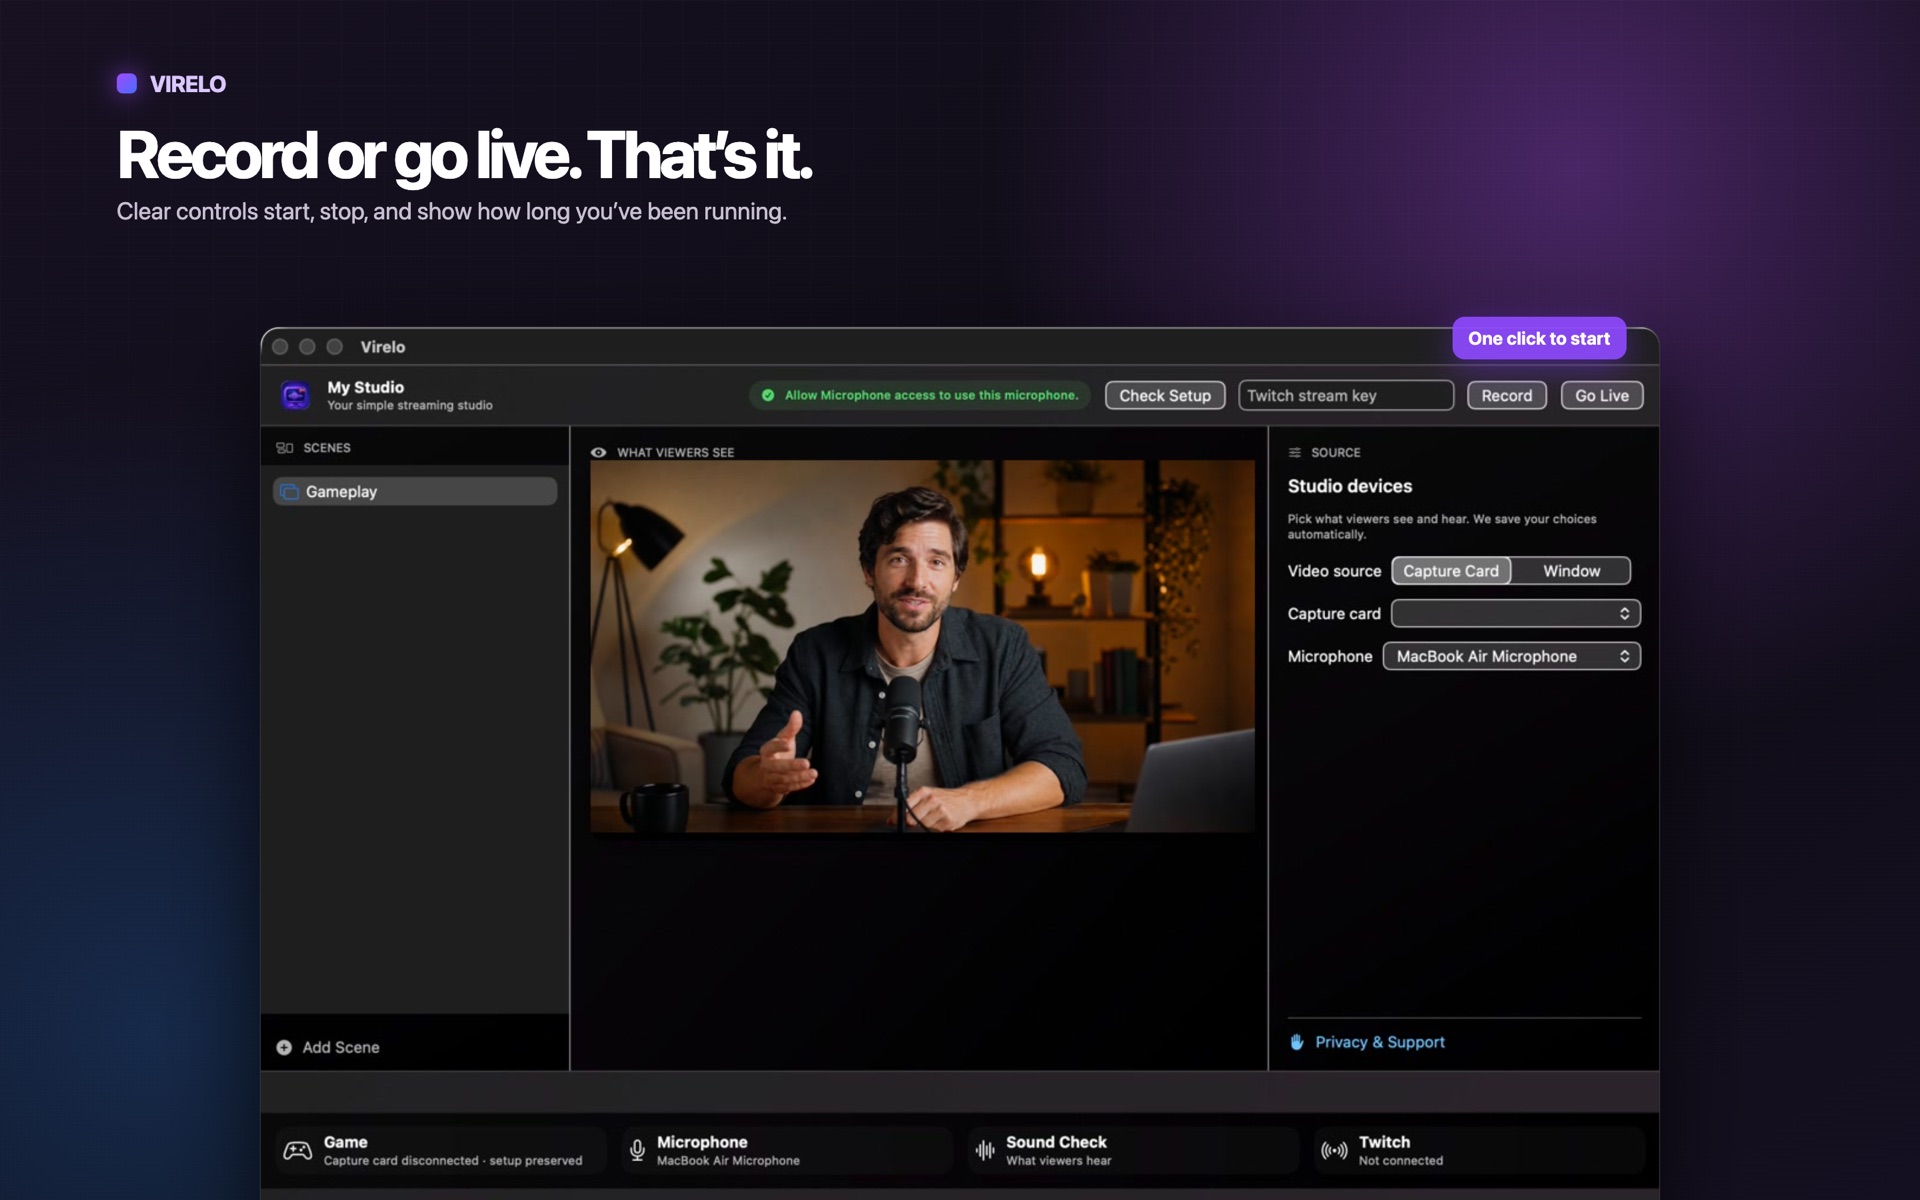Click the Game controller status icon

[x=297, y=1150]
